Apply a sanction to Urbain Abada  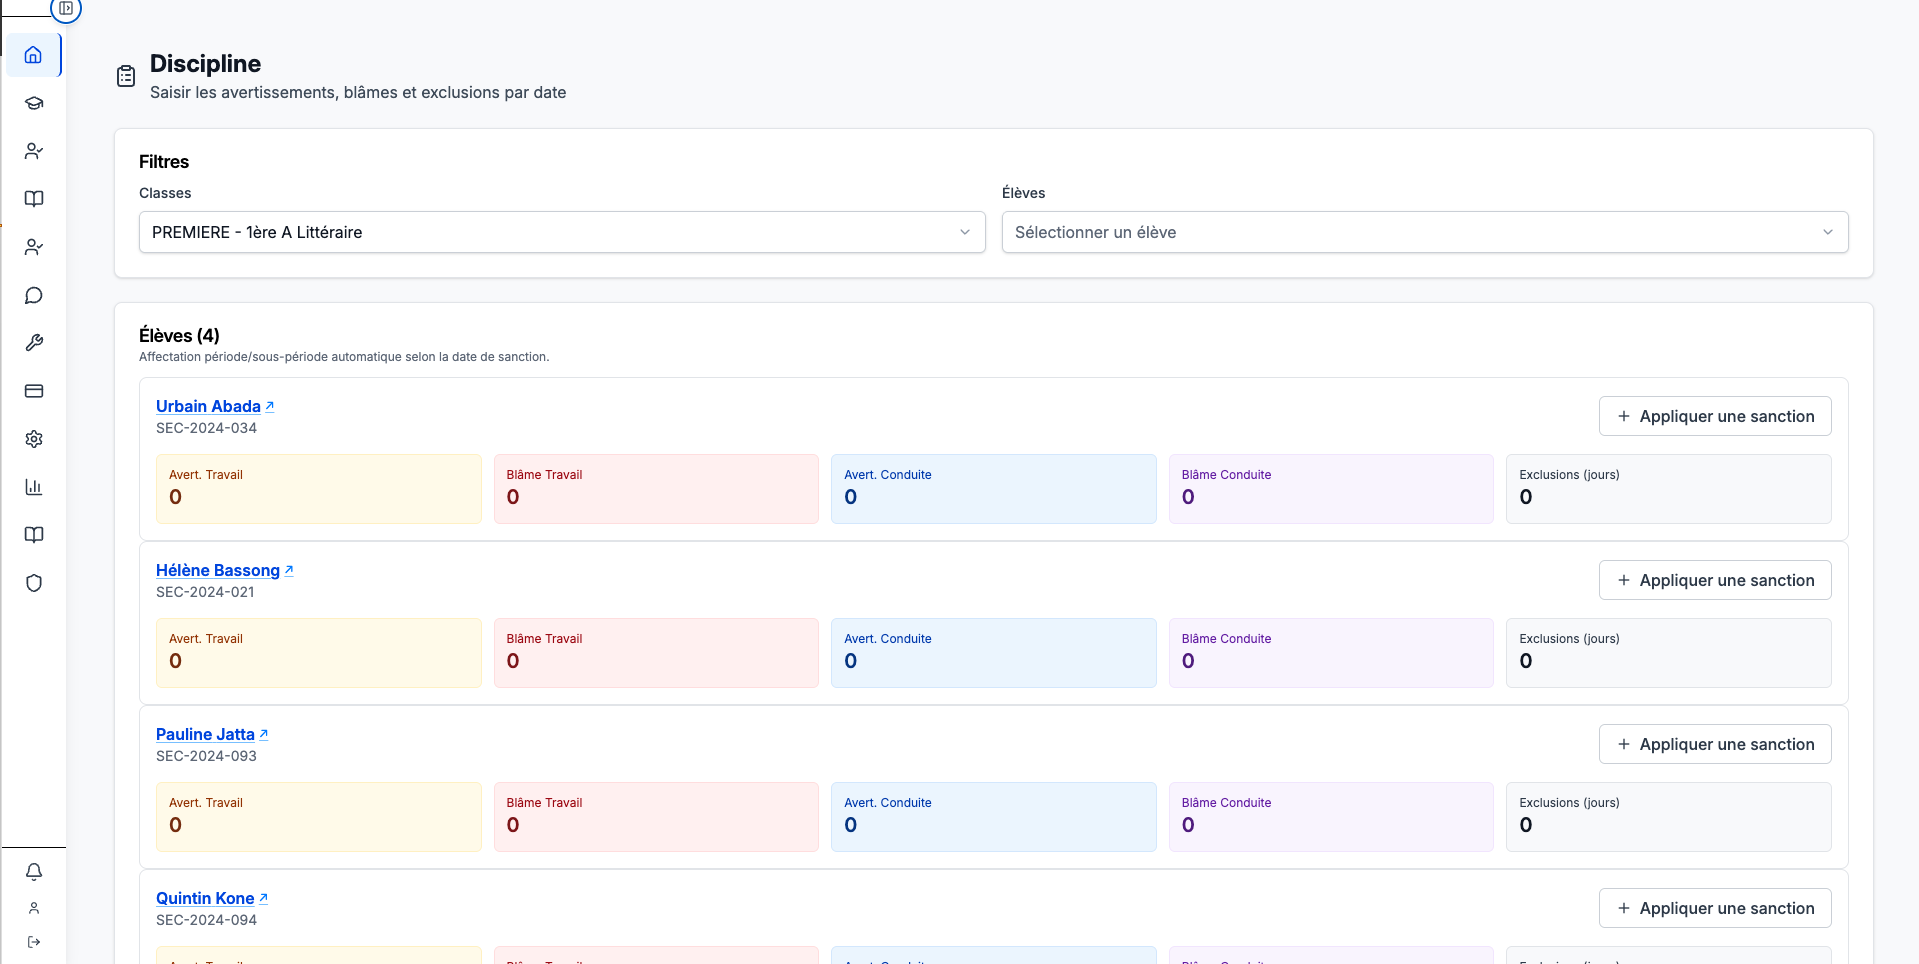(1715, 416)
